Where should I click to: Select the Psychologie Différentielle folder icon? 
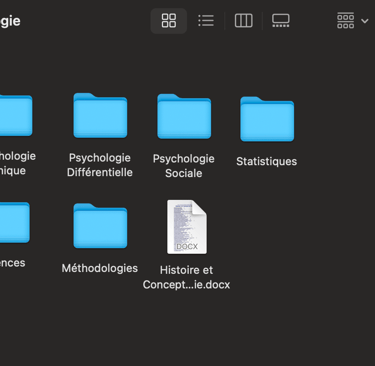tap(100, 115)
